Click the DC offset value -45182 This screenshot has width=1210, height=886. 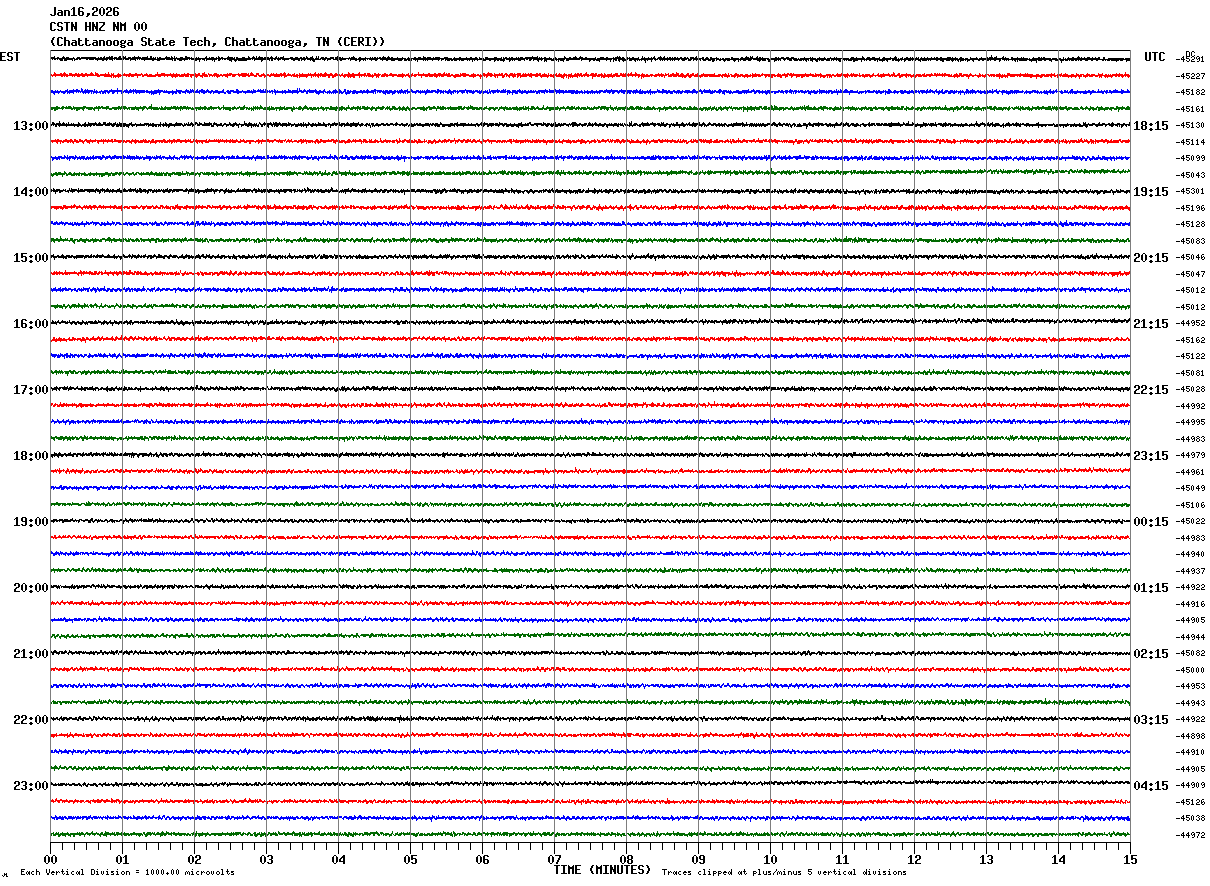pyautogui.click(x=1190, y=92)
